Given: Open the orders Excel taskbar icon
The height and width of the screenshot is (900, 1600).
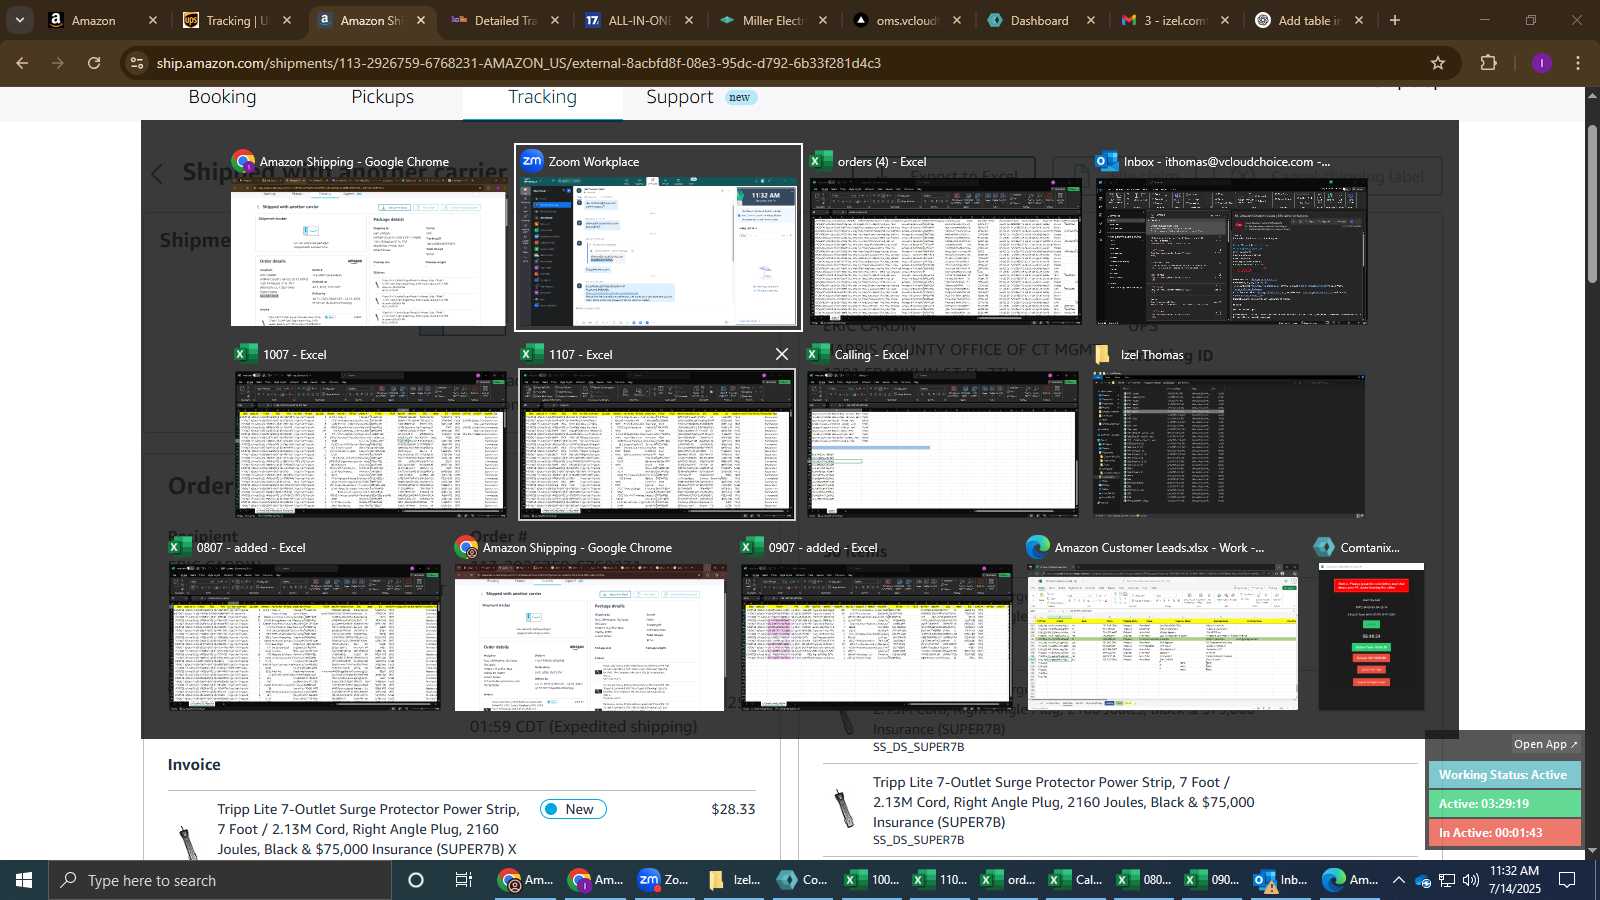Looking at the screenshot, I should point(1007,880).
